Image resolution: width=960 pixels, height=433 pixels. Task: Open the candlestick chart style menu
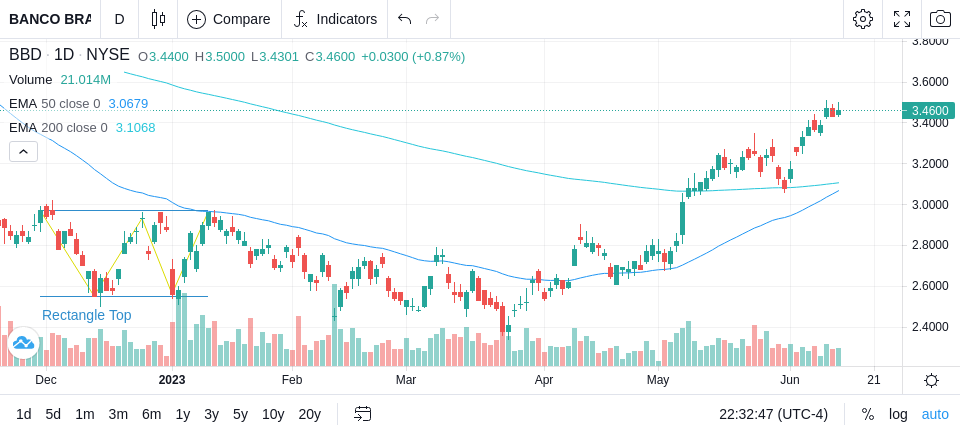[158, 19]
